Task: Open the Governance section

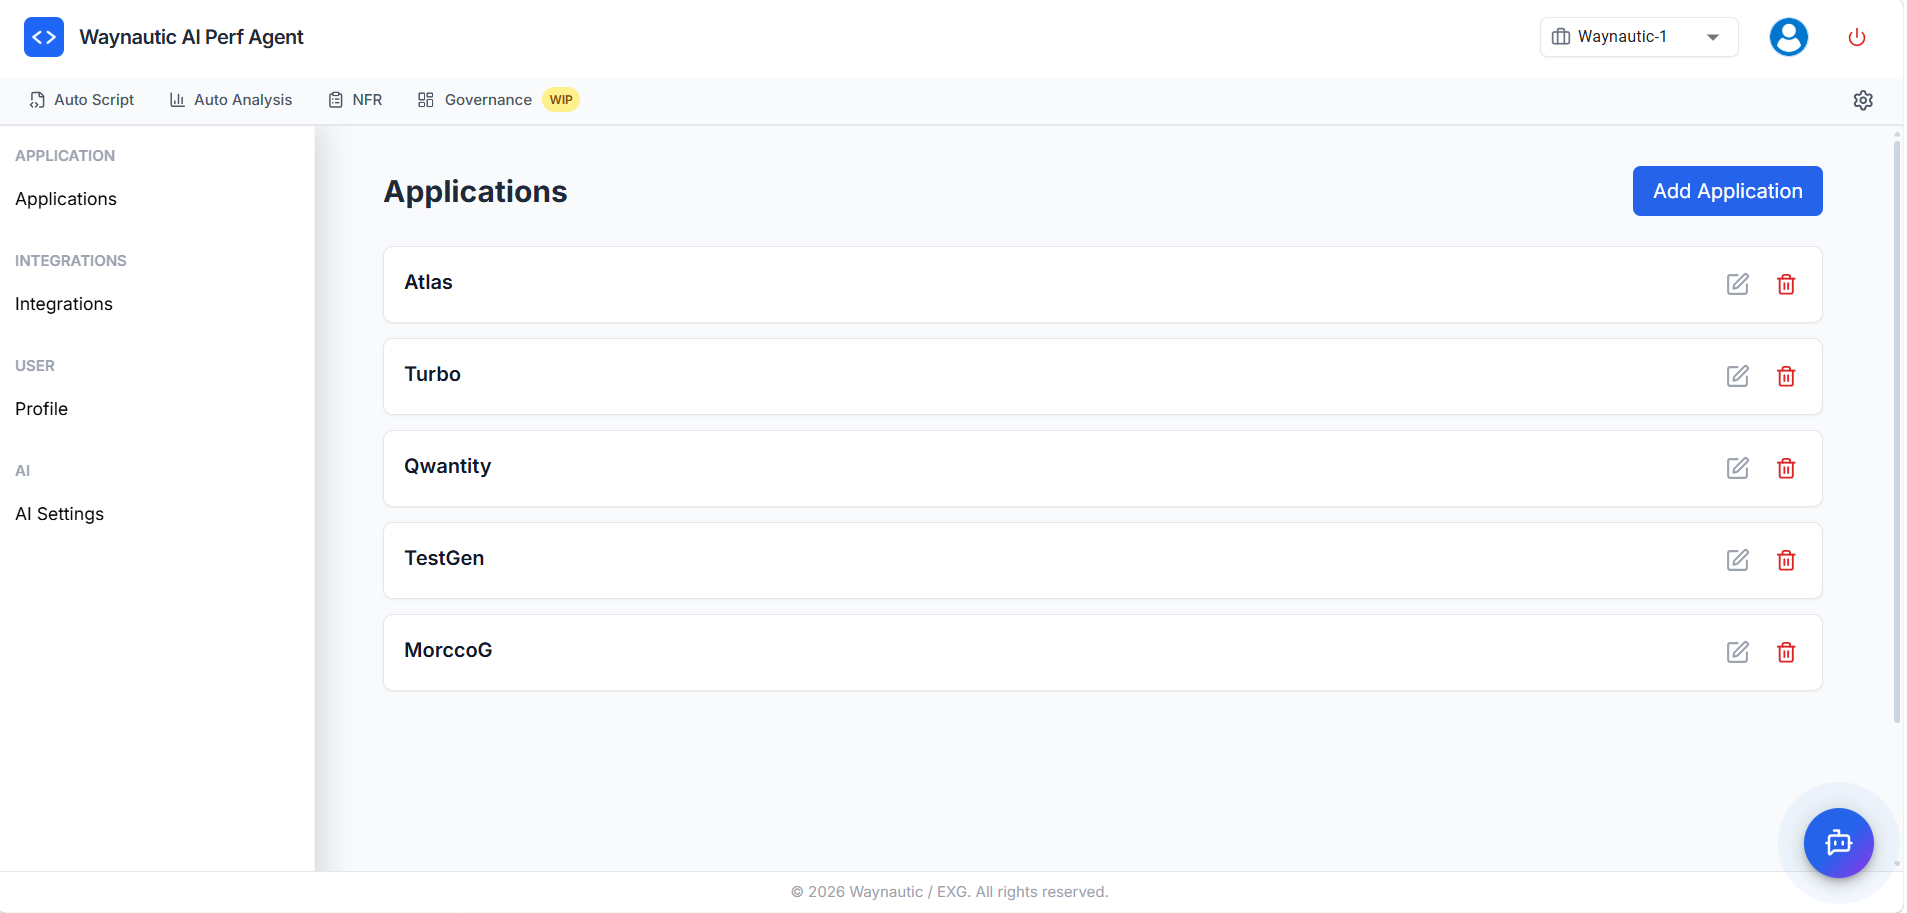Action: (x=475, y=100)
